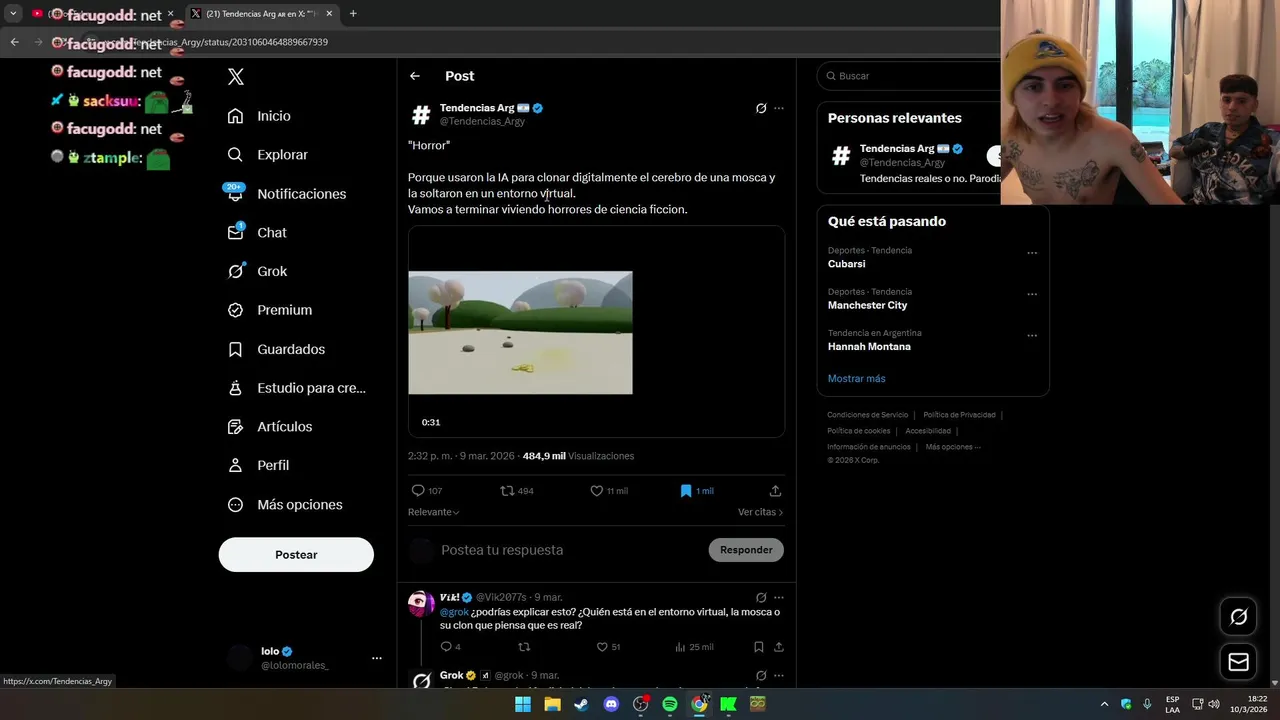Share the main post
The image size is (1280, 720).
[x=775, y=491]
